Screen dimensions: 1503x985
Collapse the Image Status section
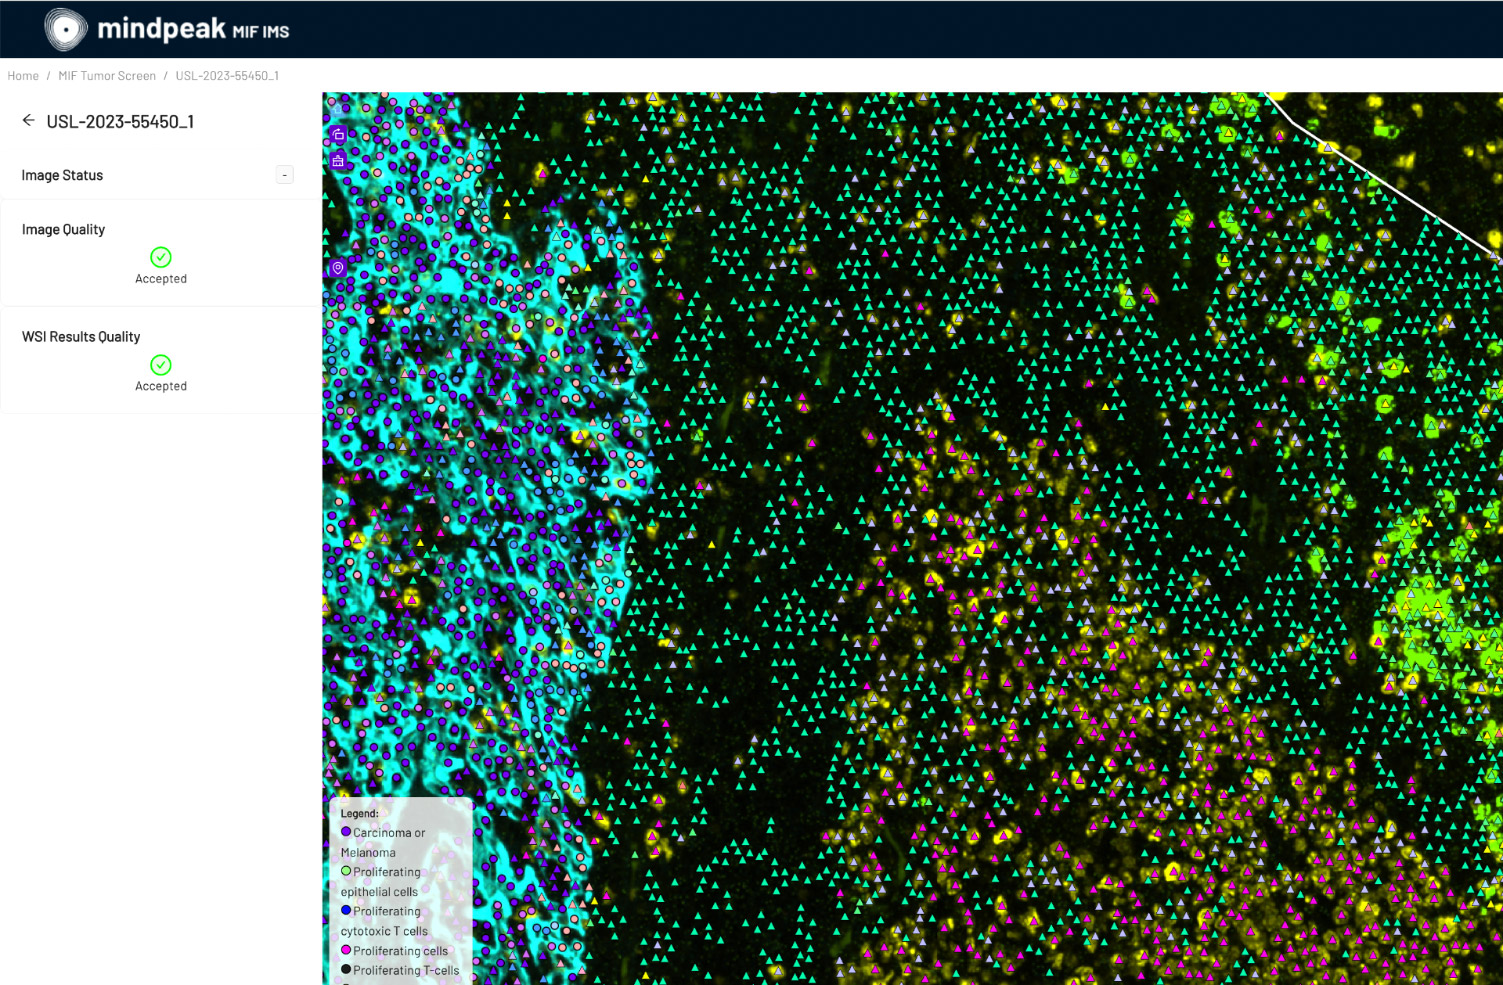point(285,175)
